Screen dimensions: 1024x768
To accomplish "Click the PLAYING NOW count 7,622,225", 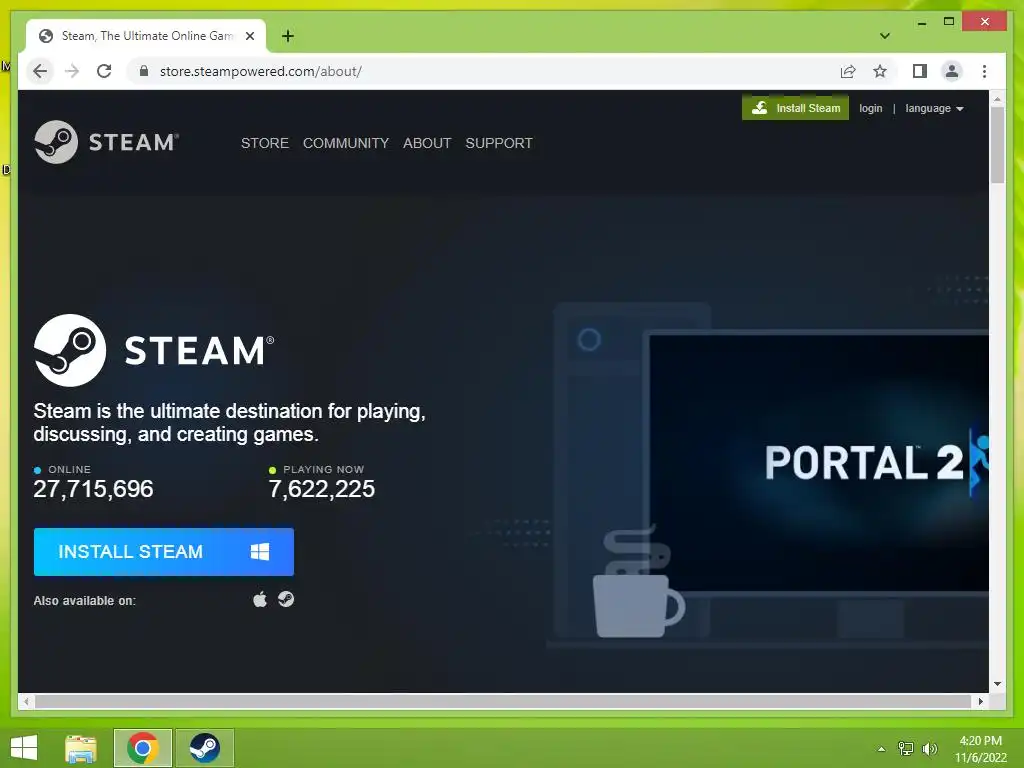I will 322,489.
